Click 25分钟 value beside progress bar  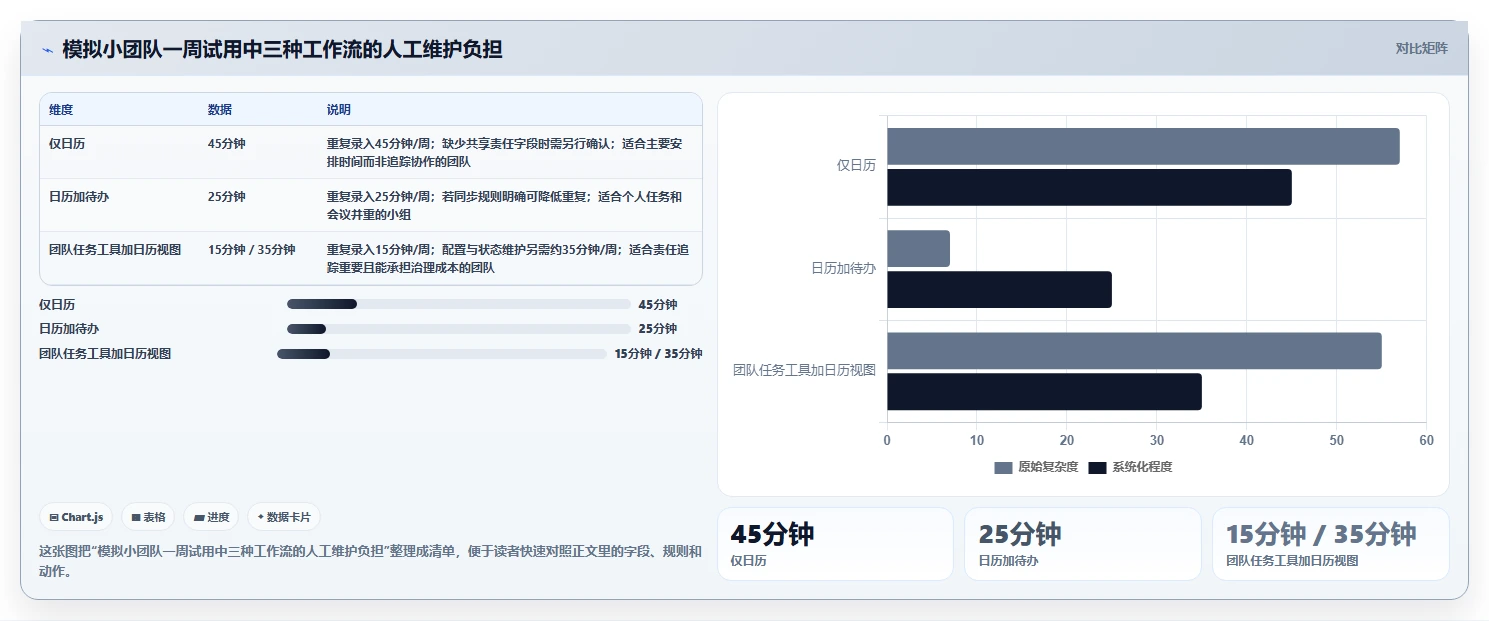click(658, 329)
